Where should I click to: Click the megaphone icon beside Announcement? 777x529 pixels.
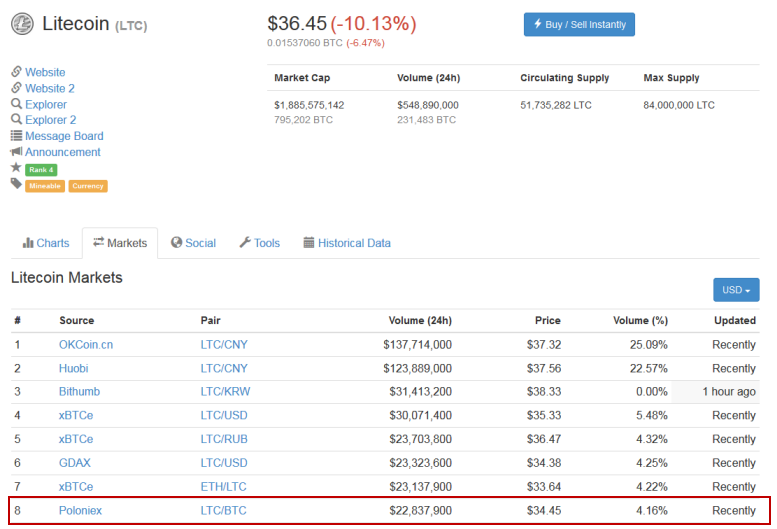tap(16, 151)
